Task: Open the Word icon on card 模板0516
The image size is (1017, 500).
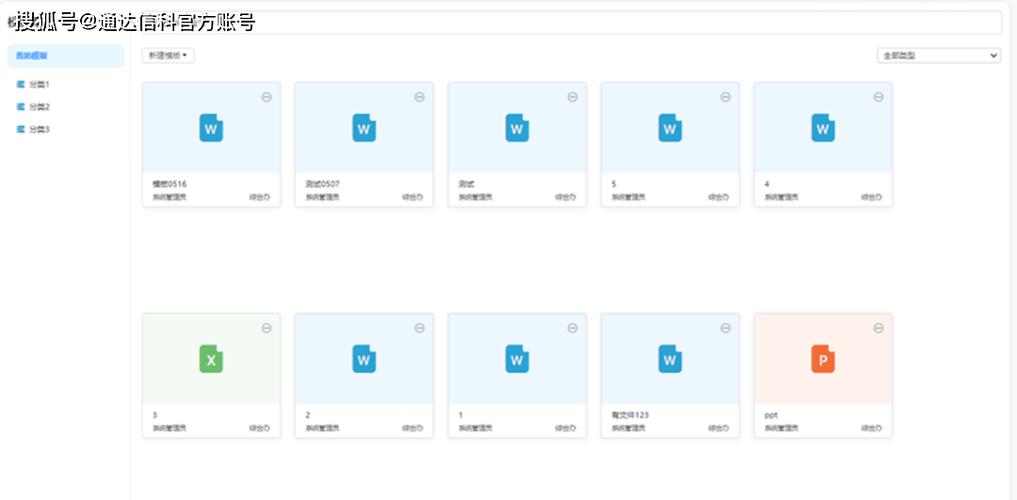Action: pyautogui.click(x=211, y=128)
